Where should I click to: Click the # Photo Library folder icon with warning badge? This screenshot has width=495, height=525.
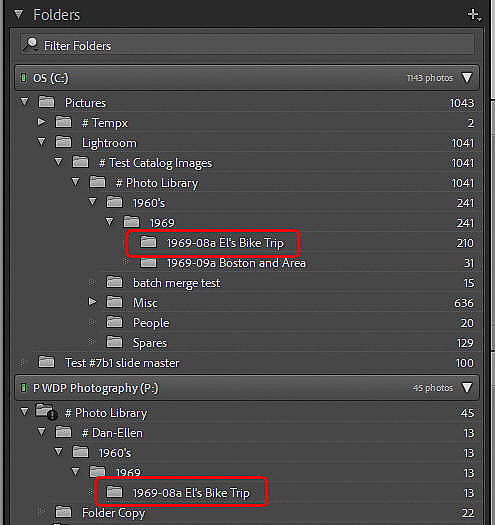pos(47,411)
